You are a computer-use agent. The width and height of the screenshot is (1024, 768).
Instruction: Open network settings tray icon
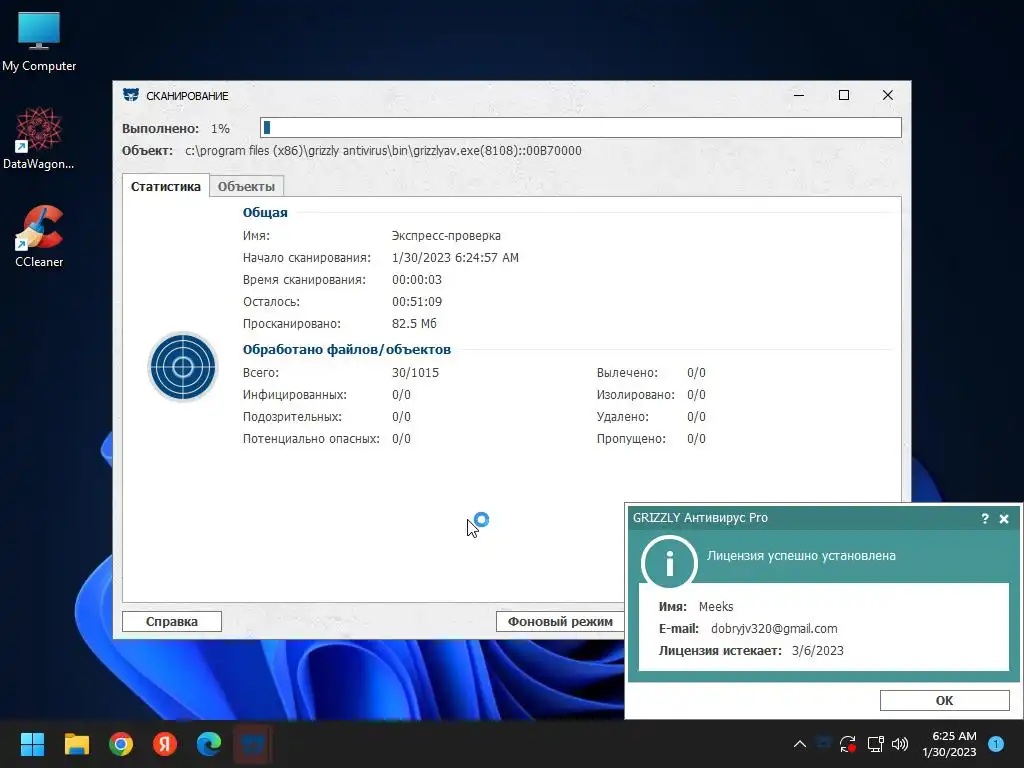coord(875,744)
